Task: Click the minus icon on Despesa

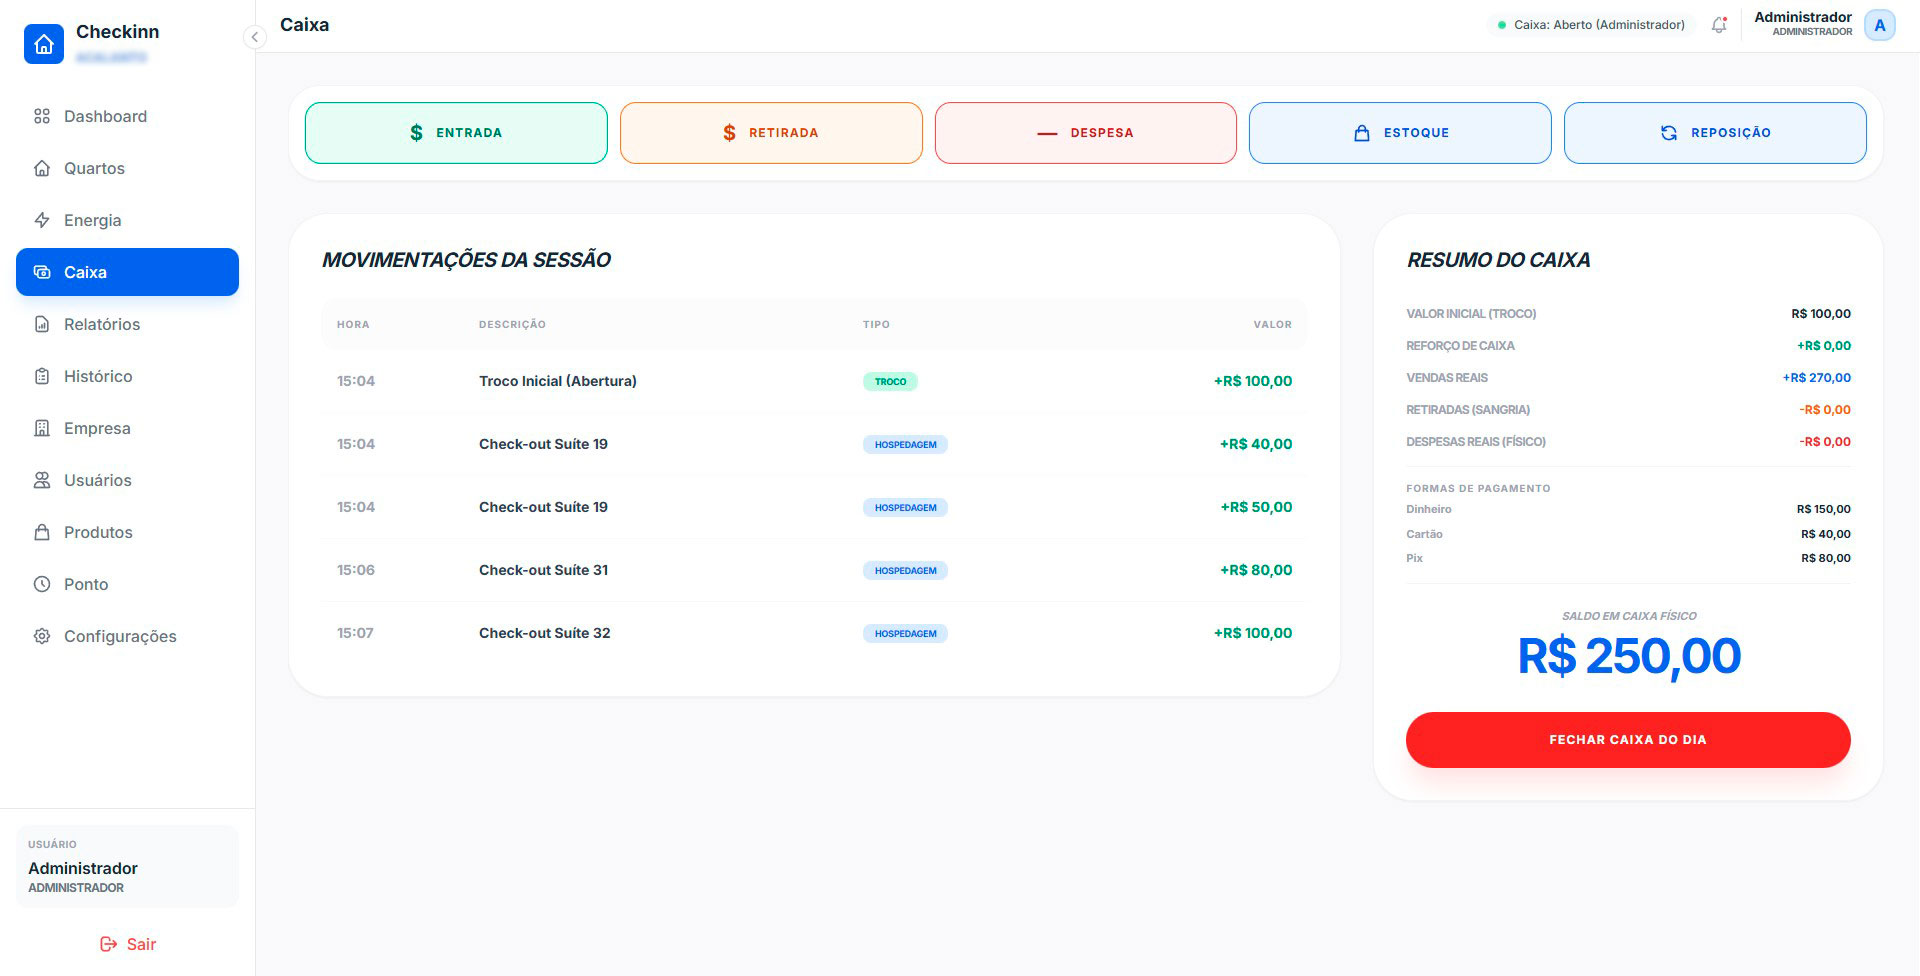Action: pyautogui.click(x=1047, y=133)
